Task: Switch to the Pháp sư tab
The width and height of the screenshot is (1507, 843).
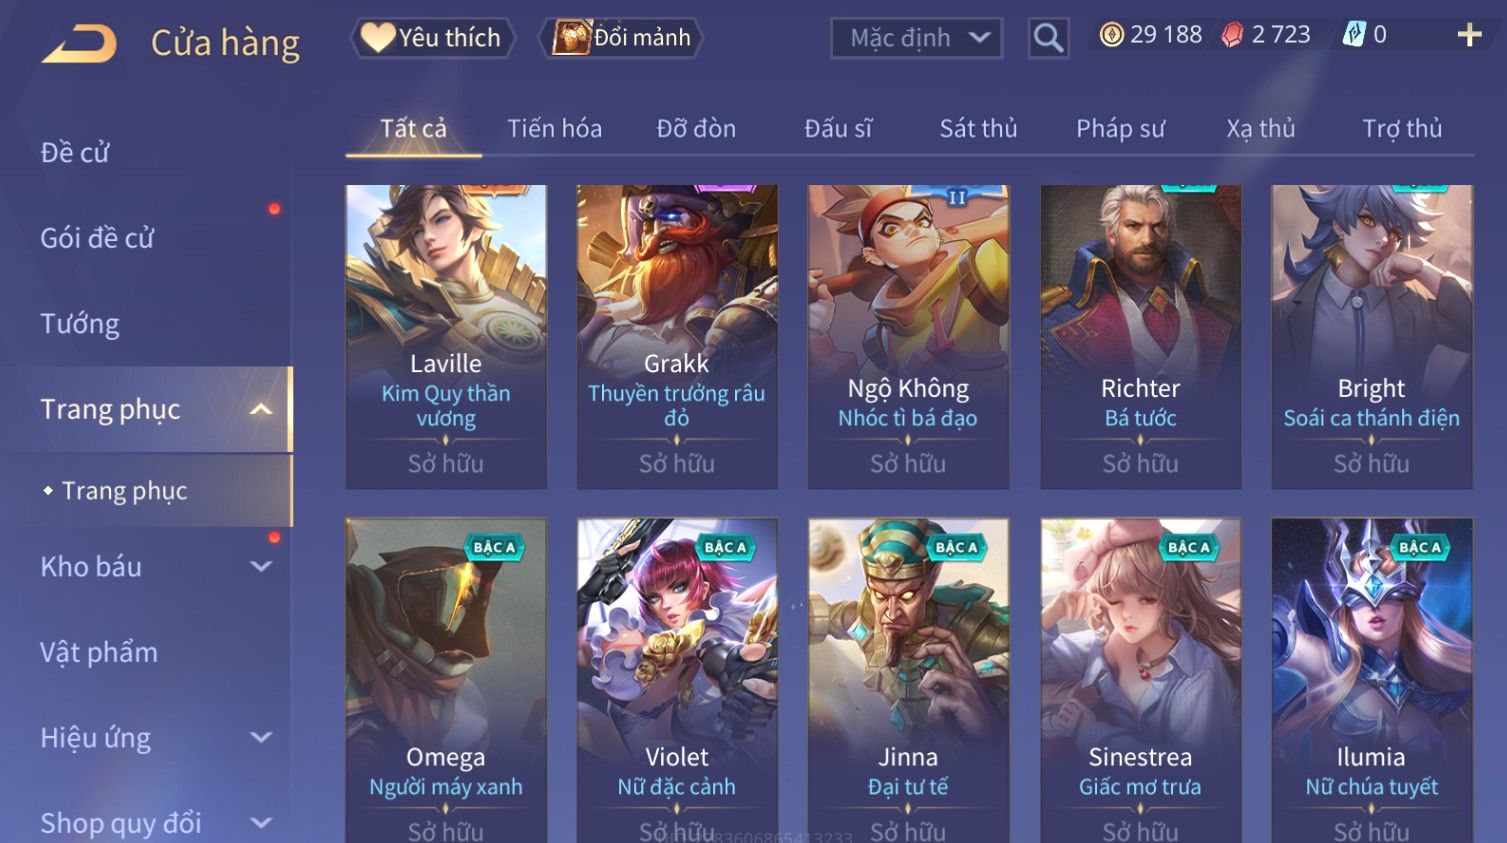Action: [x=1120, y=128]
